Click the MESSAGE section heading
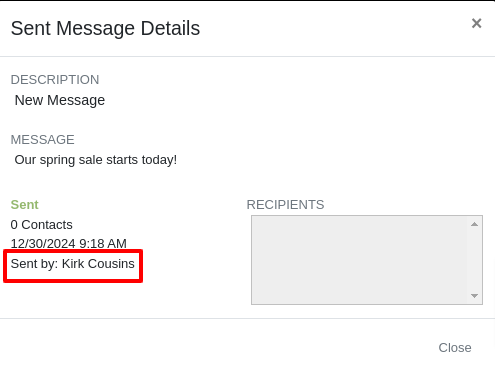 (42, 140)
